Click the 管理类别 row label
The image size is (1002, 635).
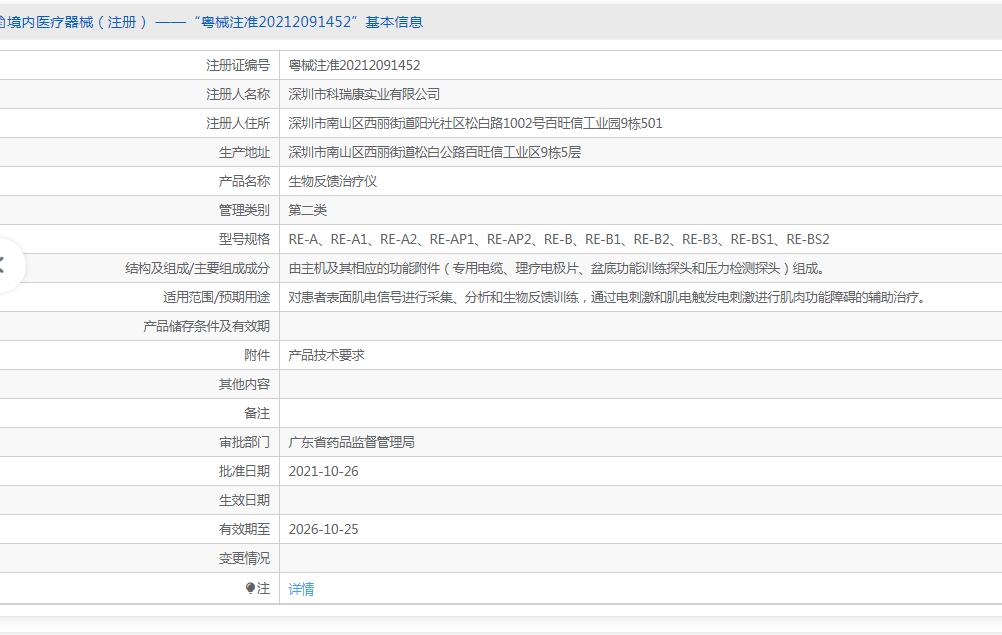coord(244,210)
